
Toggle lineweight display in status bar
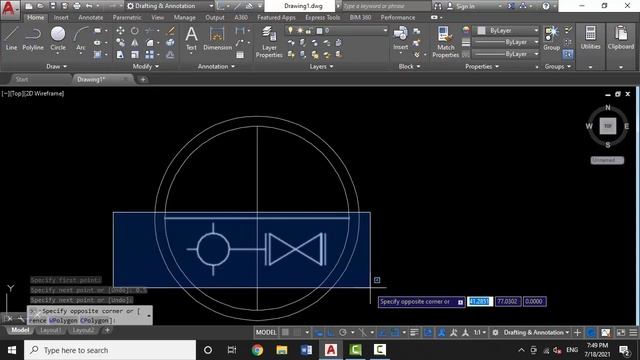click(x=414, y=333)
